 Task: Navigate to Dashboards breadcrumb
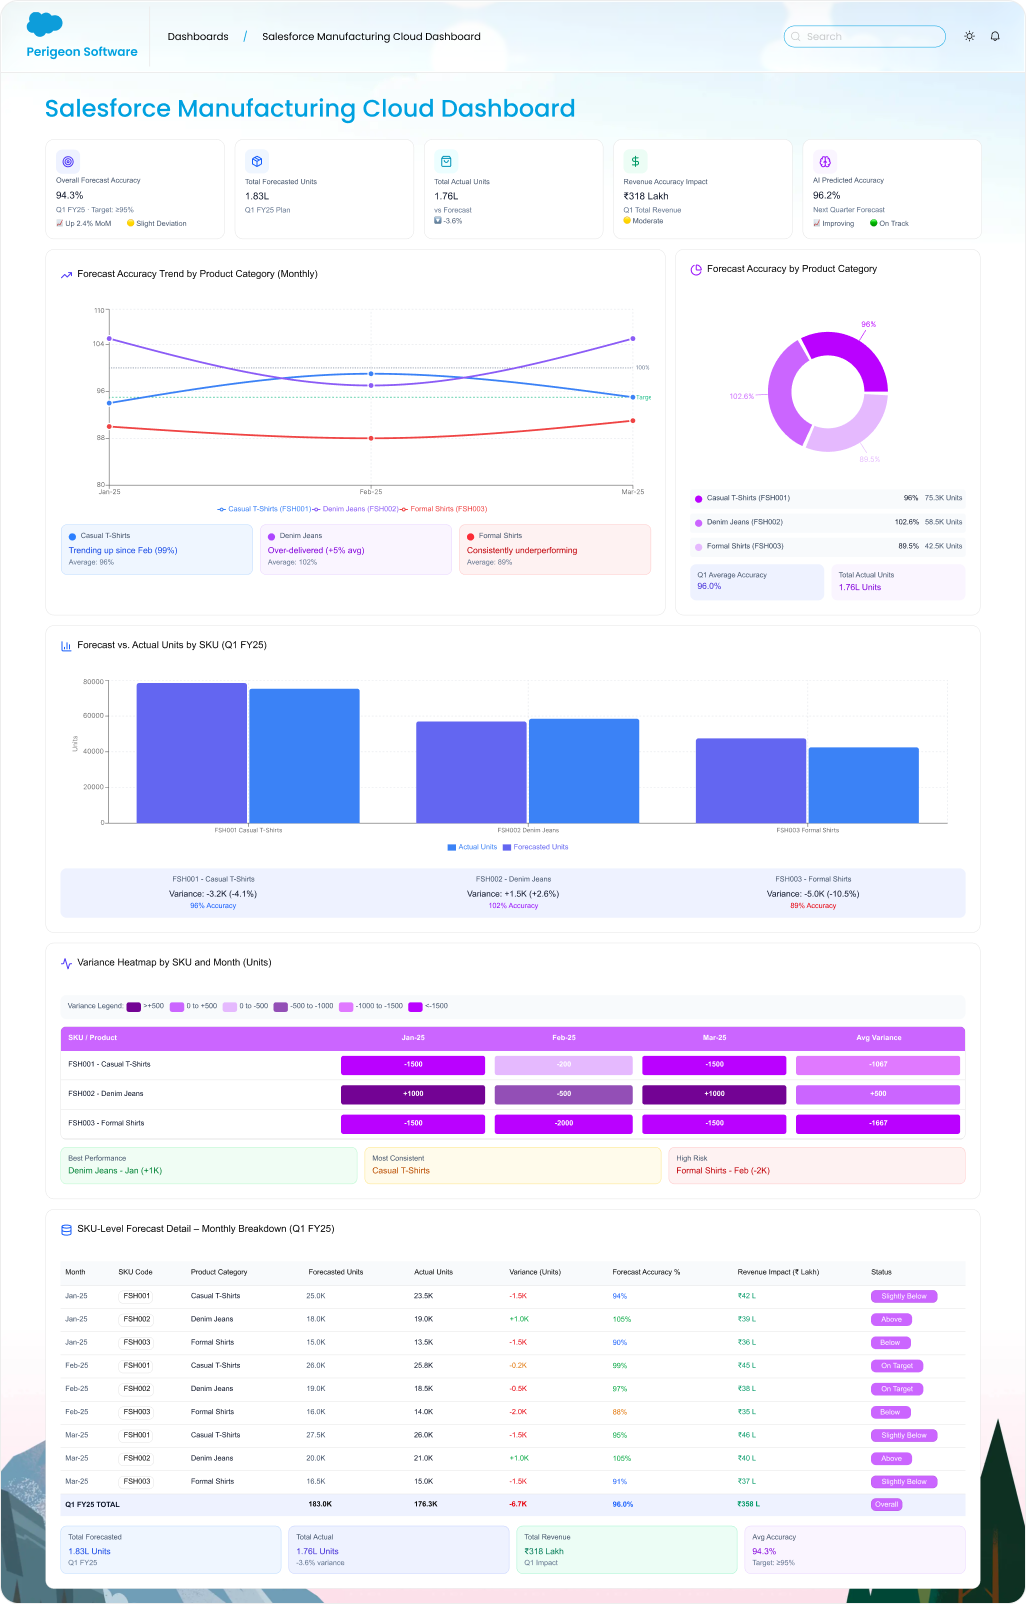(198, 37)
